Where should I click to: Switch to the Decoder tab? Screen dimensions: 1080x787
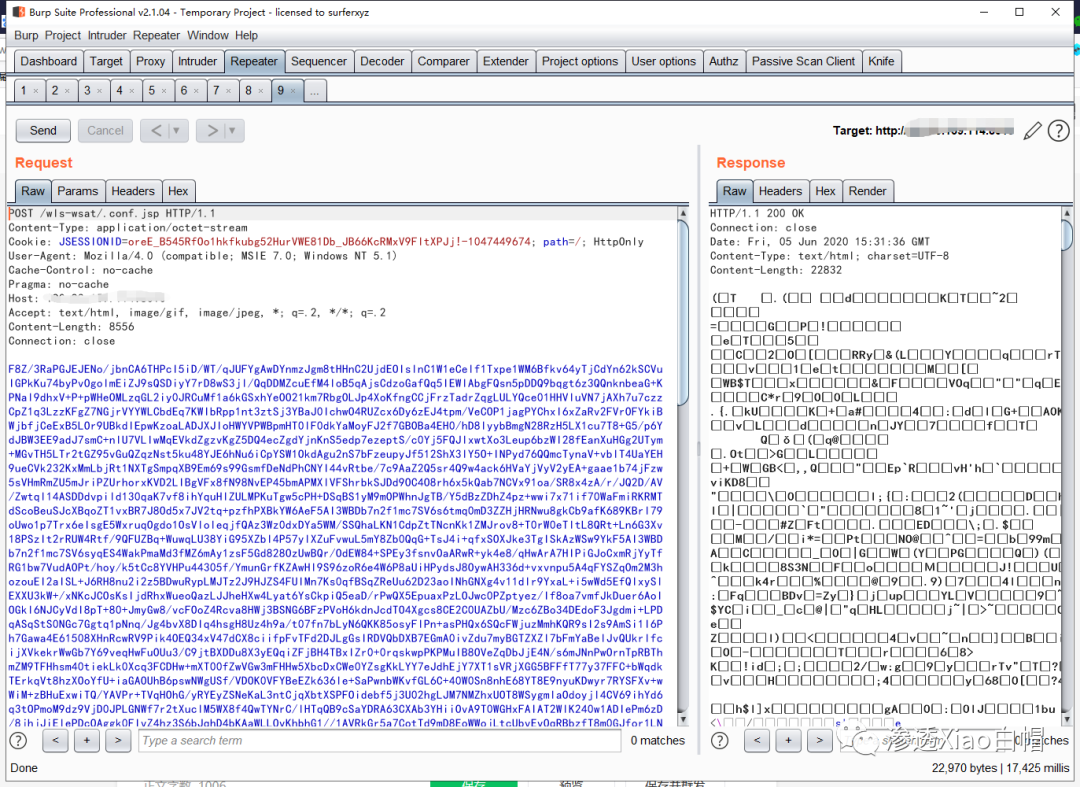point(382,61)
